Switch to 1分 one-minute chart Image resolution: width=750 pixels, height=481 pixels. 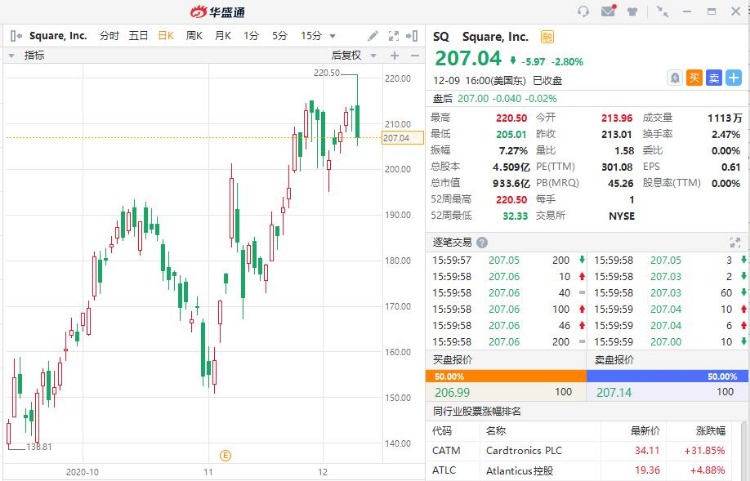point(251,36)
